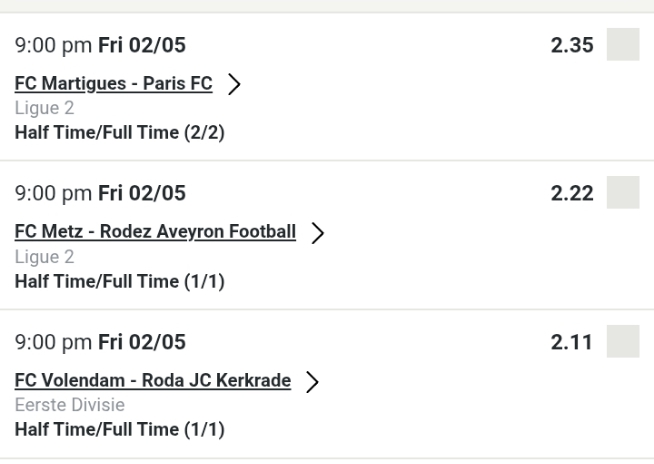Check the box next to 2.11 odds
The width and height of the screenshot is (654, 464).
point(623,341)
